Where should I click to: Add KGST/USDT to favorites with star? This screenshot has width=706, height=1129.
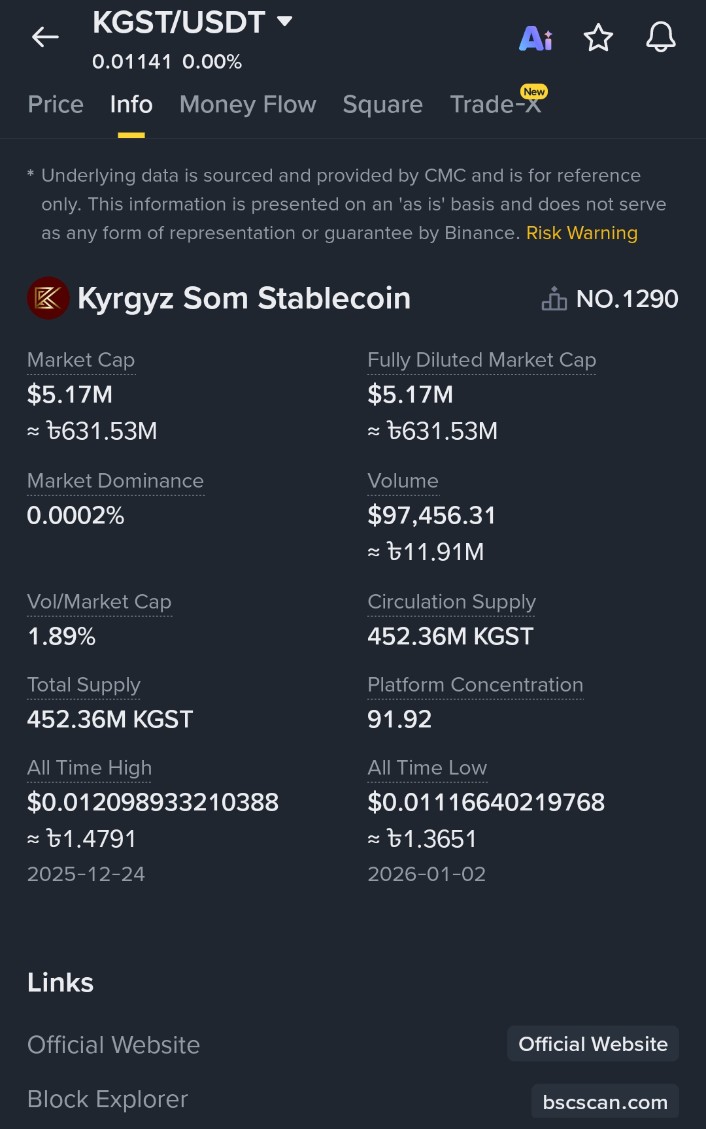[598, 38]
